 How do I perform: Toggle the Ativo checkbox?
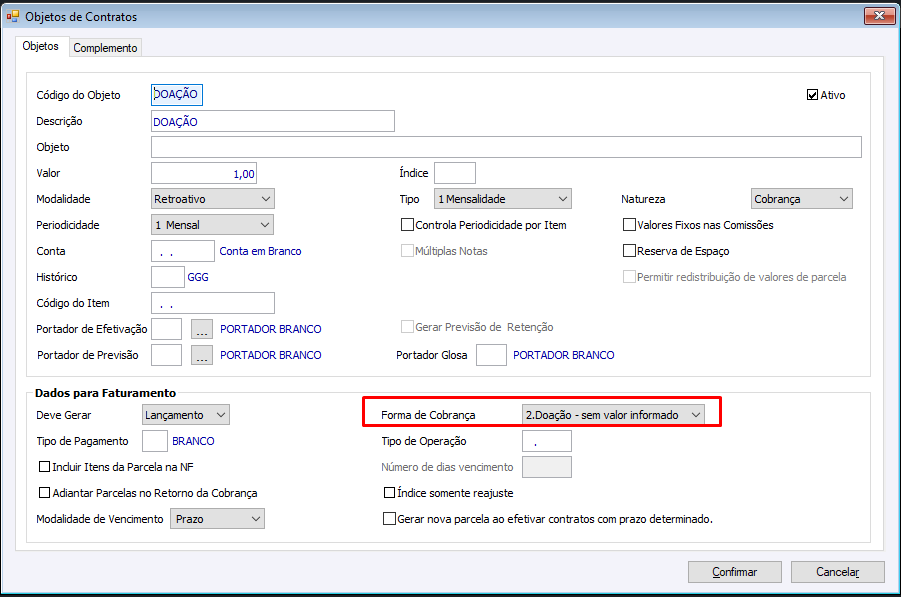pyautogui.click(x=812, y=95)
